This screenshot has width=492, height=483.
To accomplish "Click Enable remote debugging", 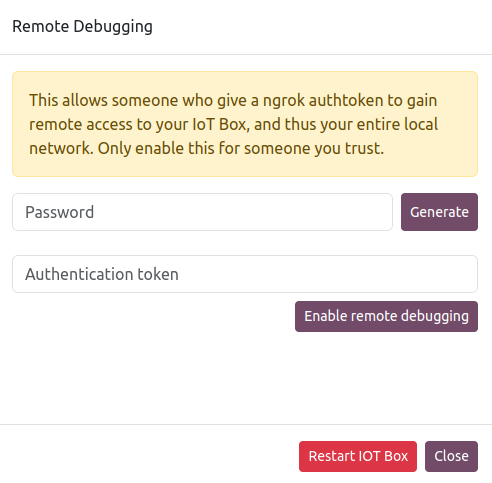I will pyautogui.click(x=386, y=316).
